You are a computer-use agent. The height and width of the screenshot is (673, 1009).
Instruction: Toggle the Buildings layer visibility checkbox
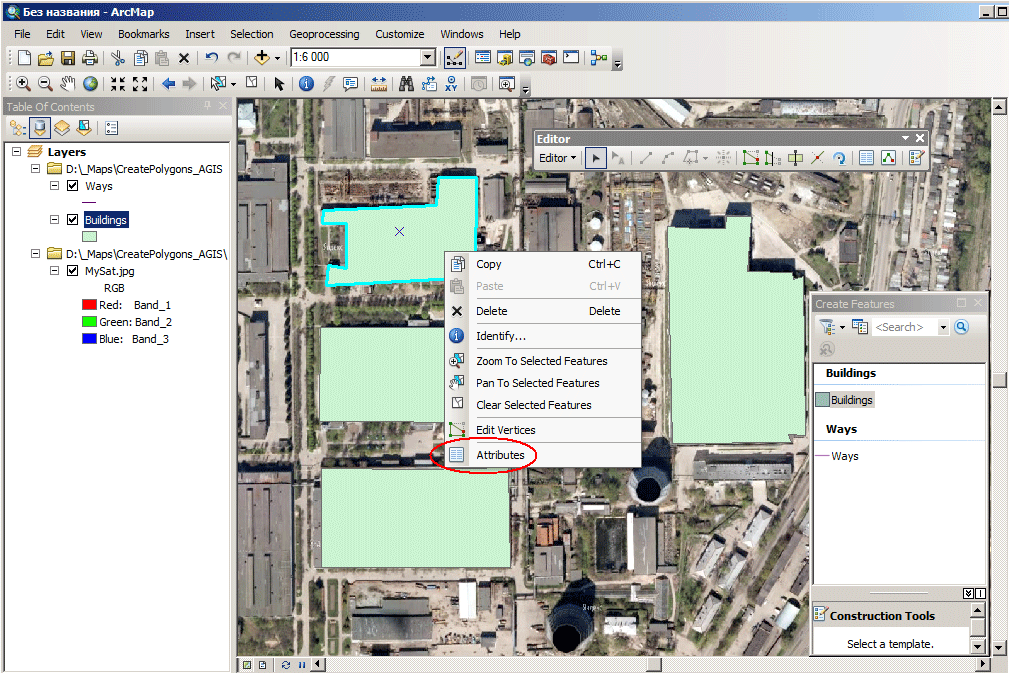[73, 219]
